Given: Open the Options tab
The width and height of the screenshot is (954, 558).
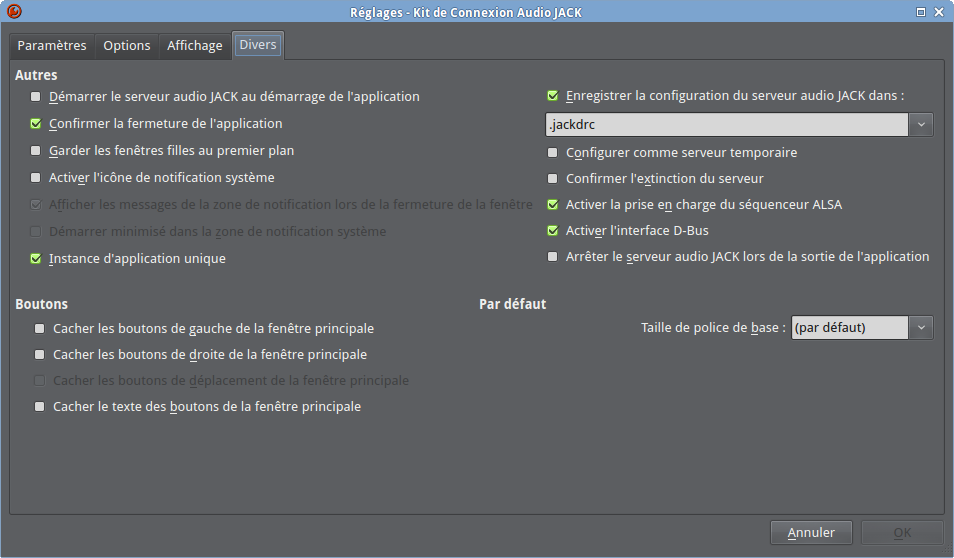Looking at the screenshot, I should [x=127, y=46].
